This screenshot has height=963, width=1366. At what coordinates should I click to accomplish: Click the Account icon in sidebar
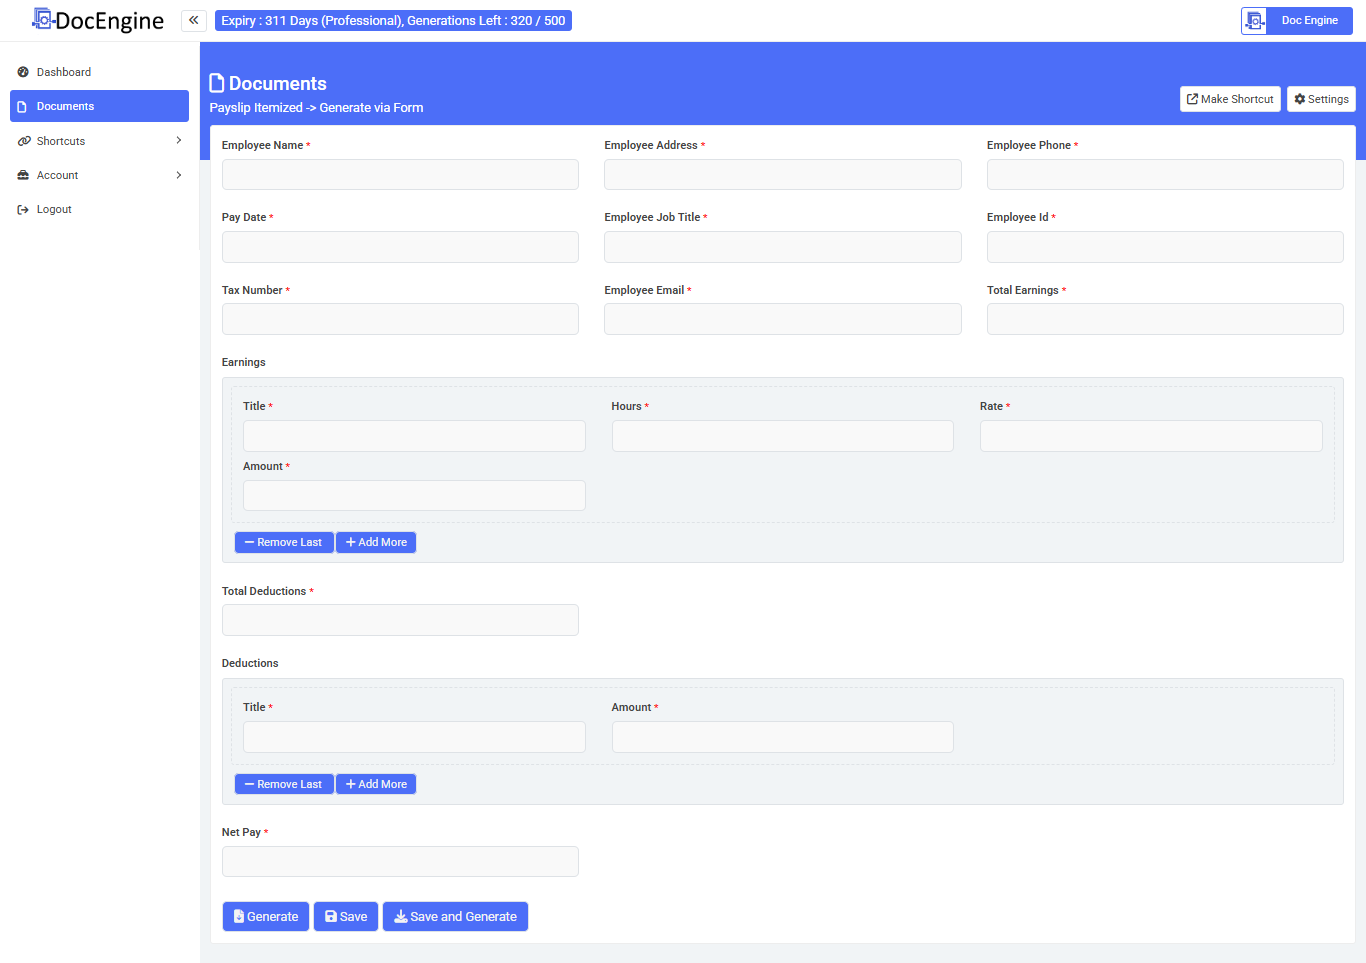(23, 175)
